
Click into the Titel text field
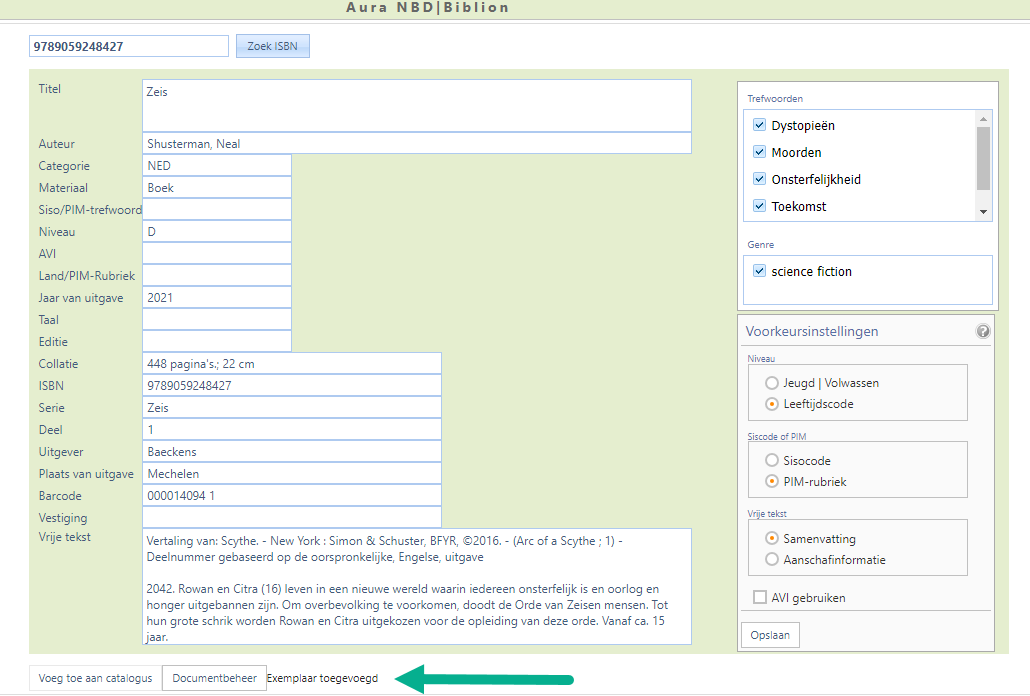click(416, 105)
